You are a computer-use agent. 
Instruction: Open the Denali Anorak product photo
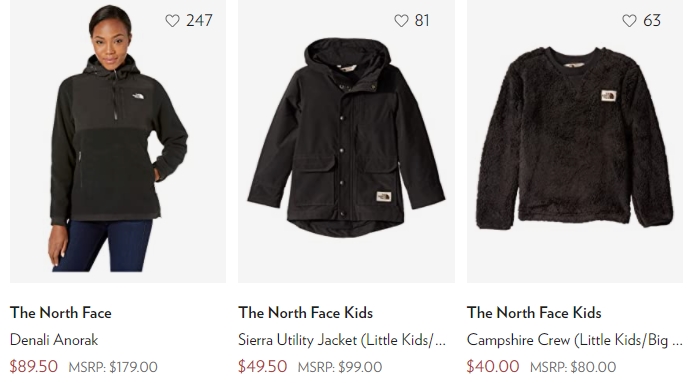[x=118, y=141]
